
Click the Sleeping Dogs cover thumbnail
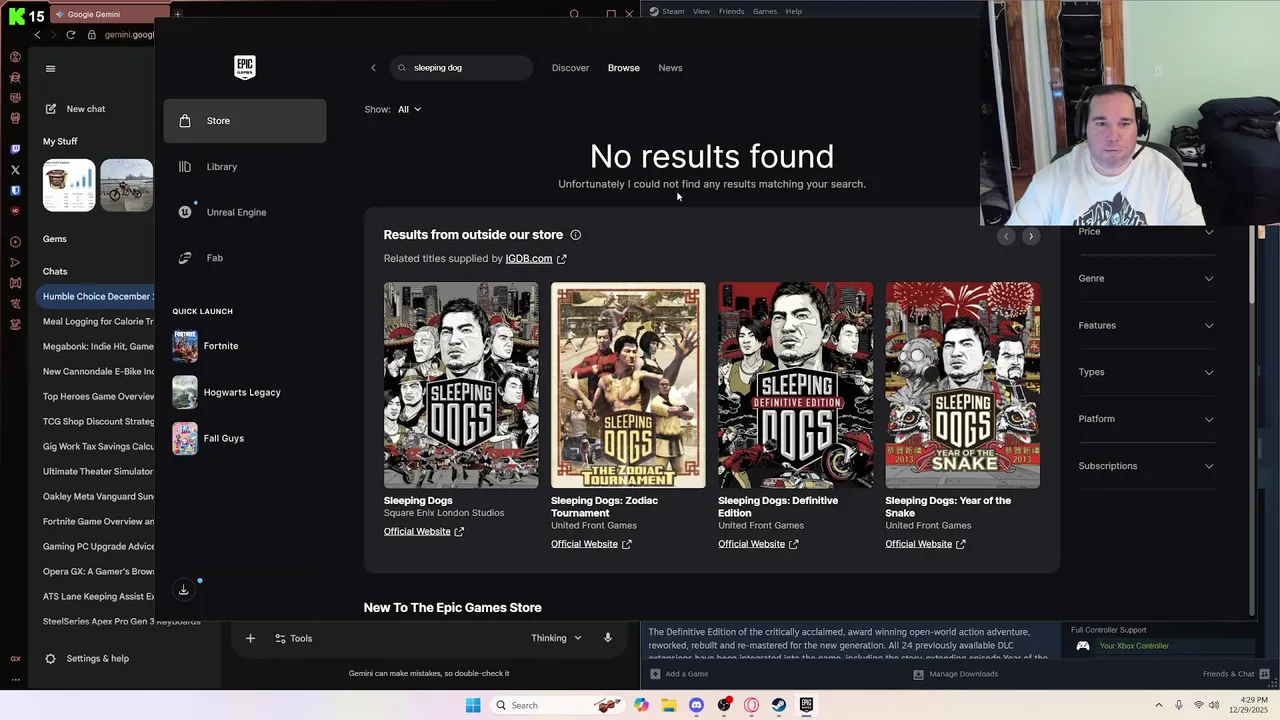pos(461,385)
